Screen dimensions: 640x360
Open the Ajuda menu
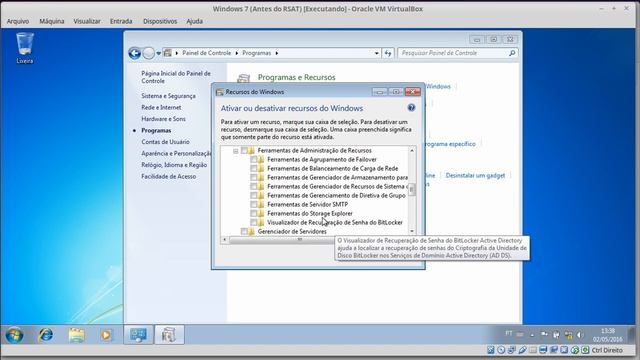[x=194, y=21]
